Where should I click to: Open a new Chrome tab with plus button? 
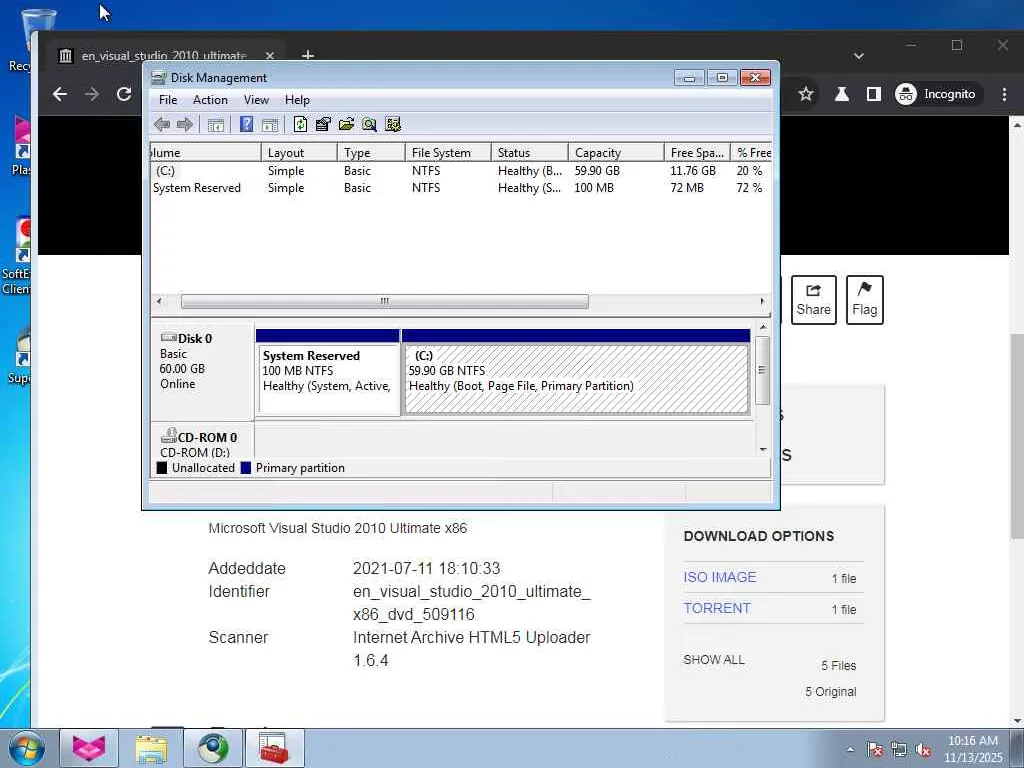(308, 56)
